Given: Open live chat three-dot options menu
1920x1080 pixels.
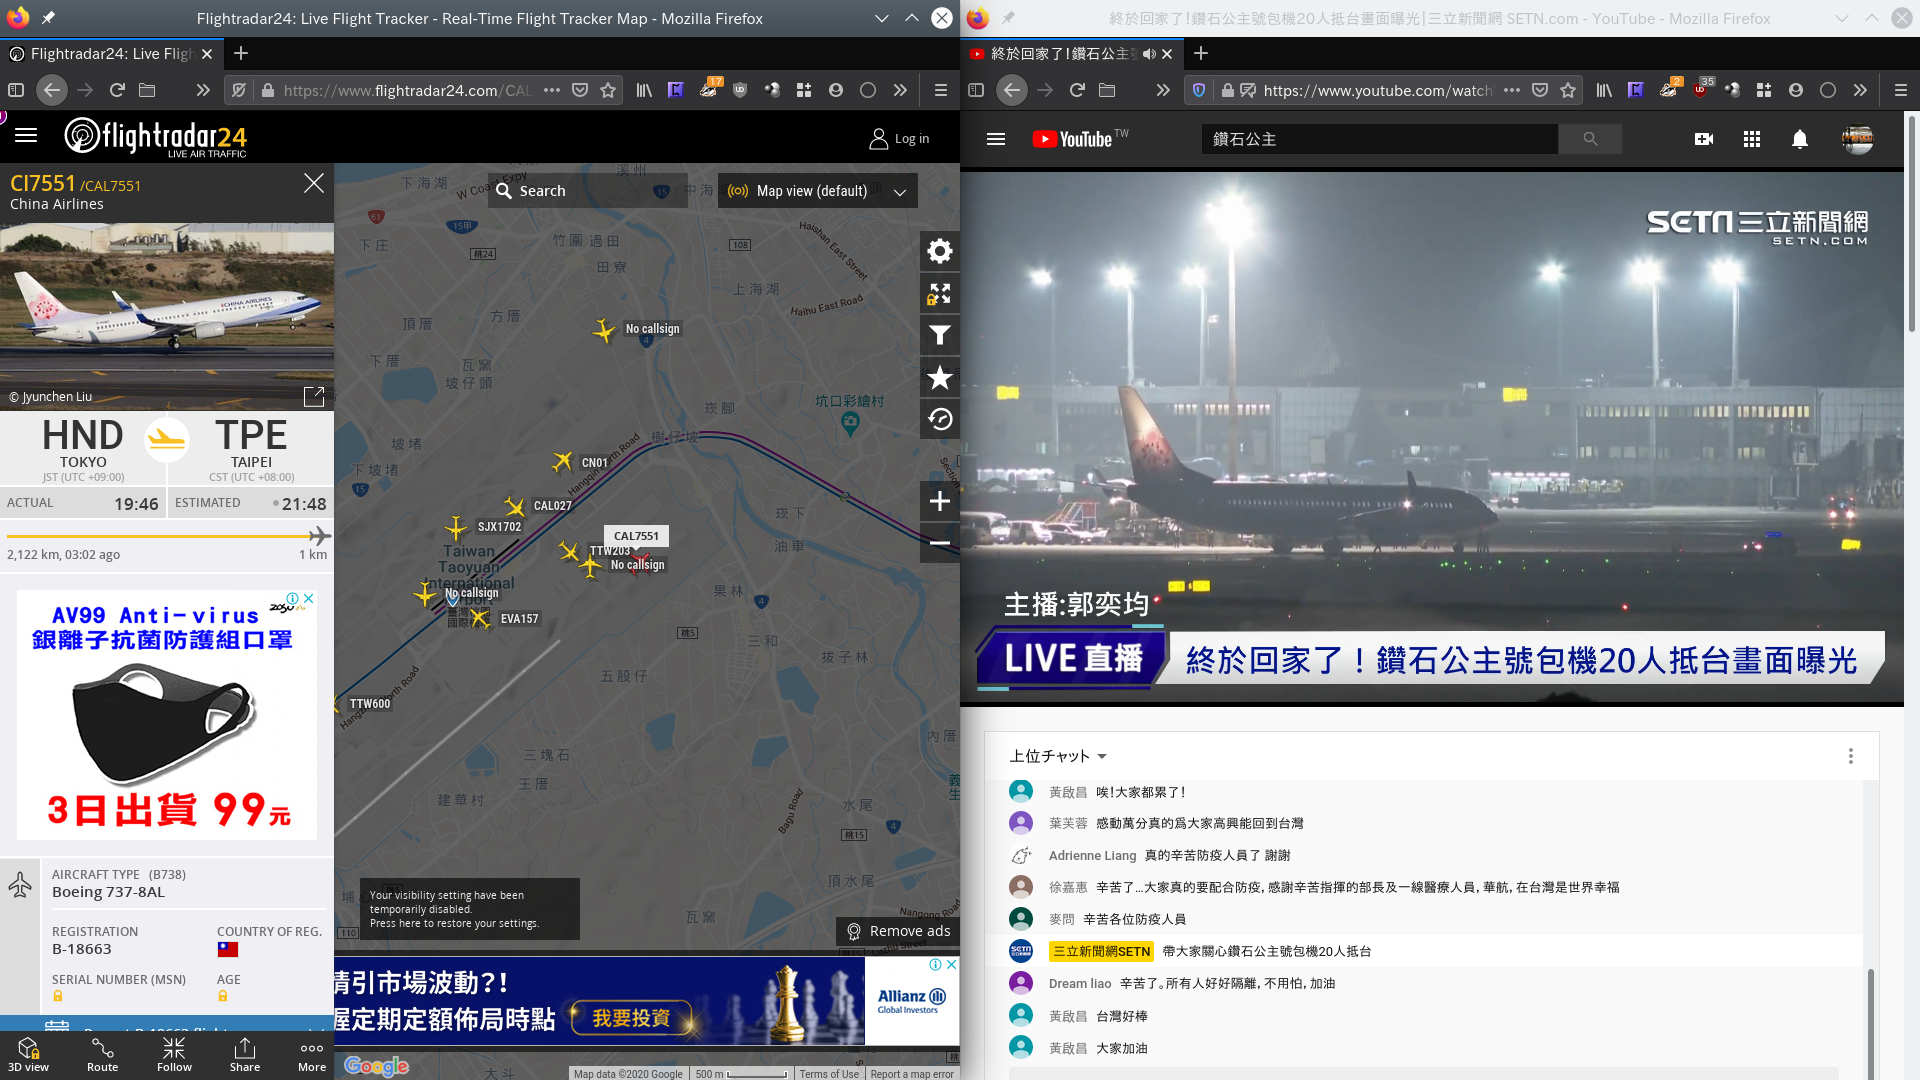Looking at the screenshot, I should (x=1851, y=756).
